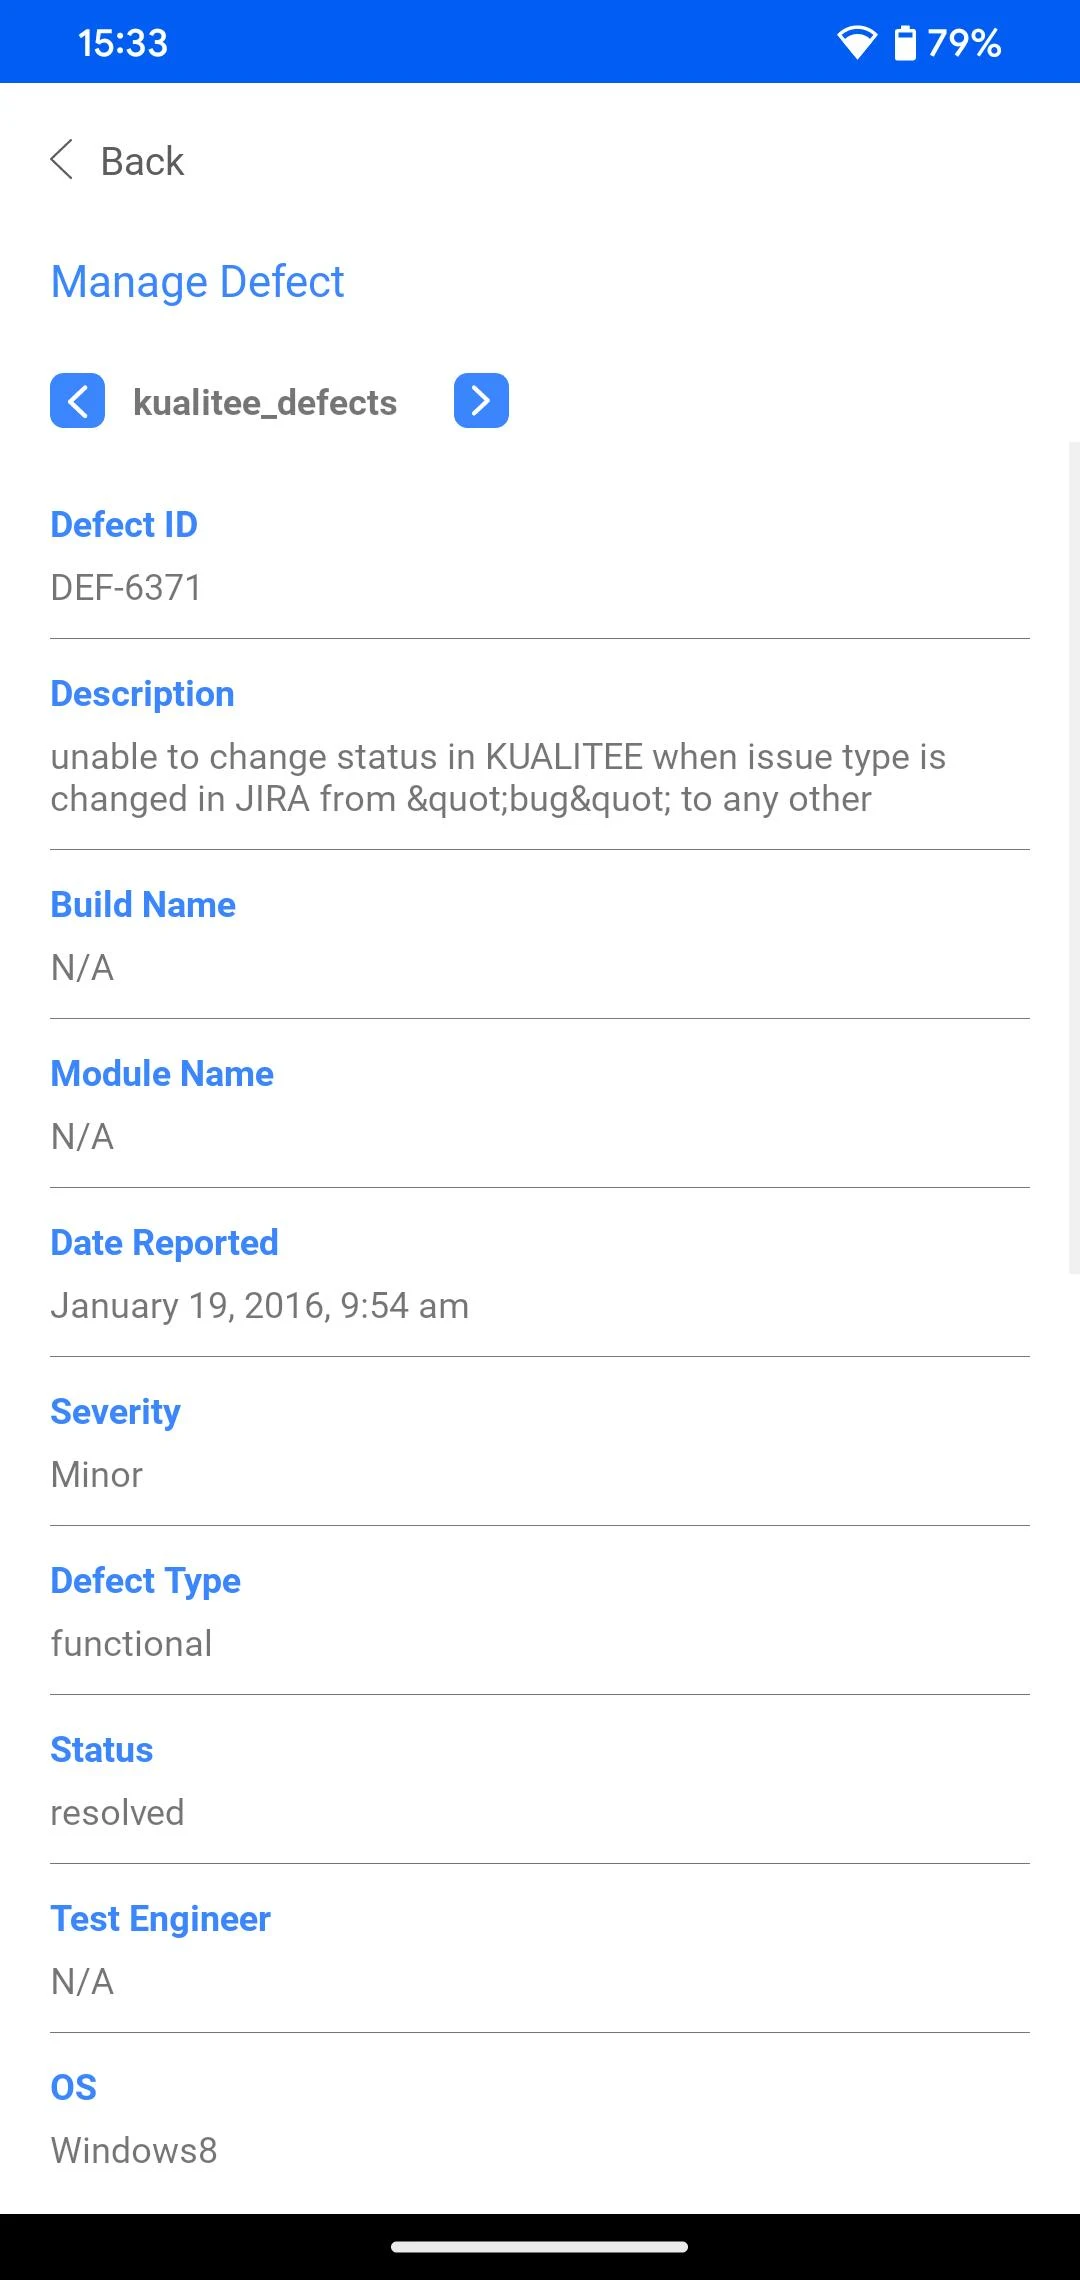Click the vertical scrollbar on right edge

[1073, 857]
